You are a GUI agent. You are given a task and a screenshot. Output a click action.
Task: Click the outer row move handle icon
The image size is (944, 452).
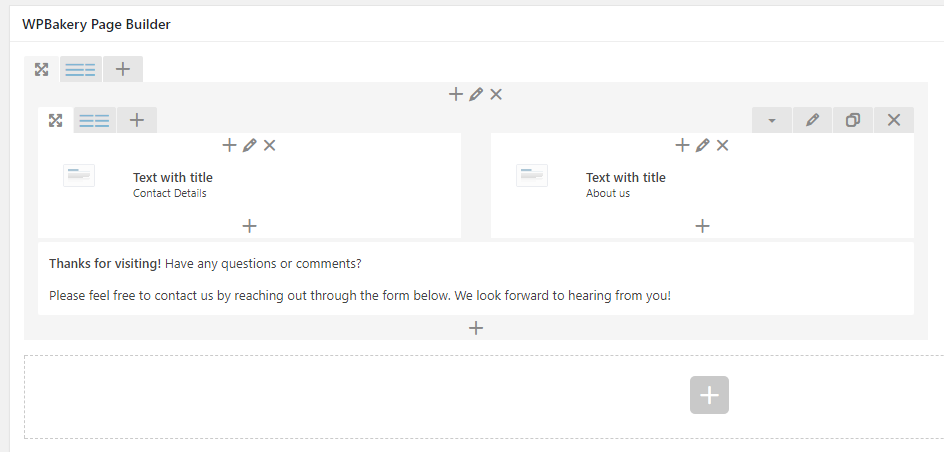point(42,70)
